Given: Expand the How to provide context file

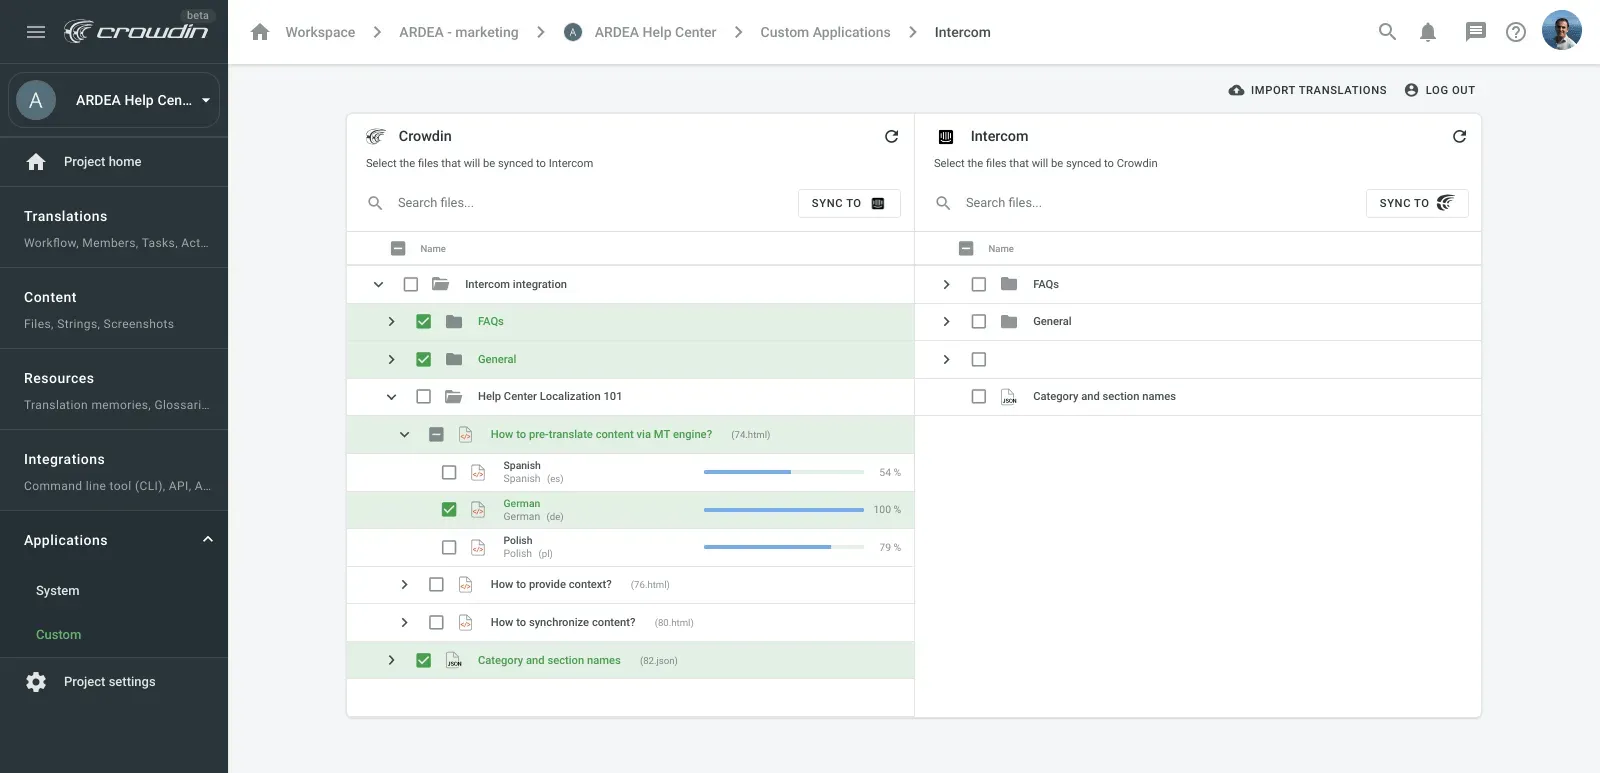Looking at the screenshot, I should point(404,585).
